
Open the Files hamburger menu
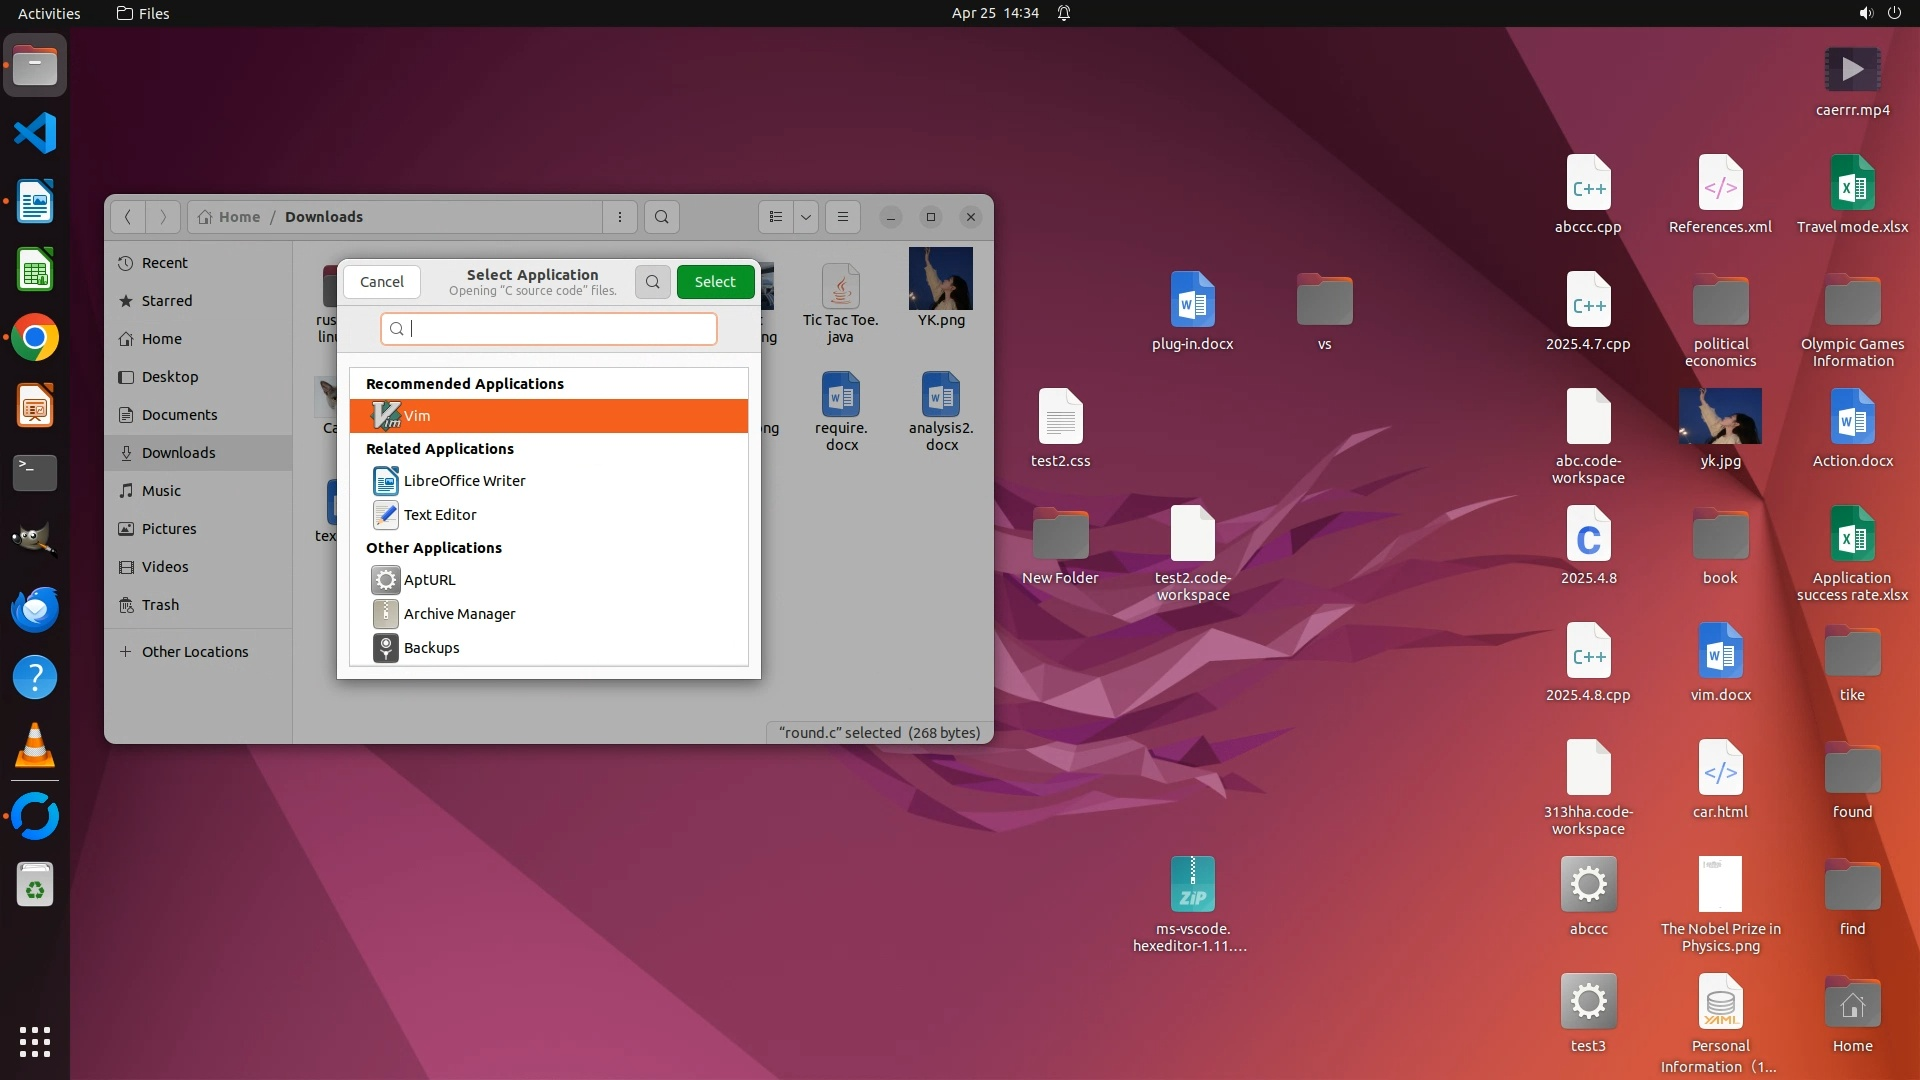pyautogui.click(x=843, y=217)
